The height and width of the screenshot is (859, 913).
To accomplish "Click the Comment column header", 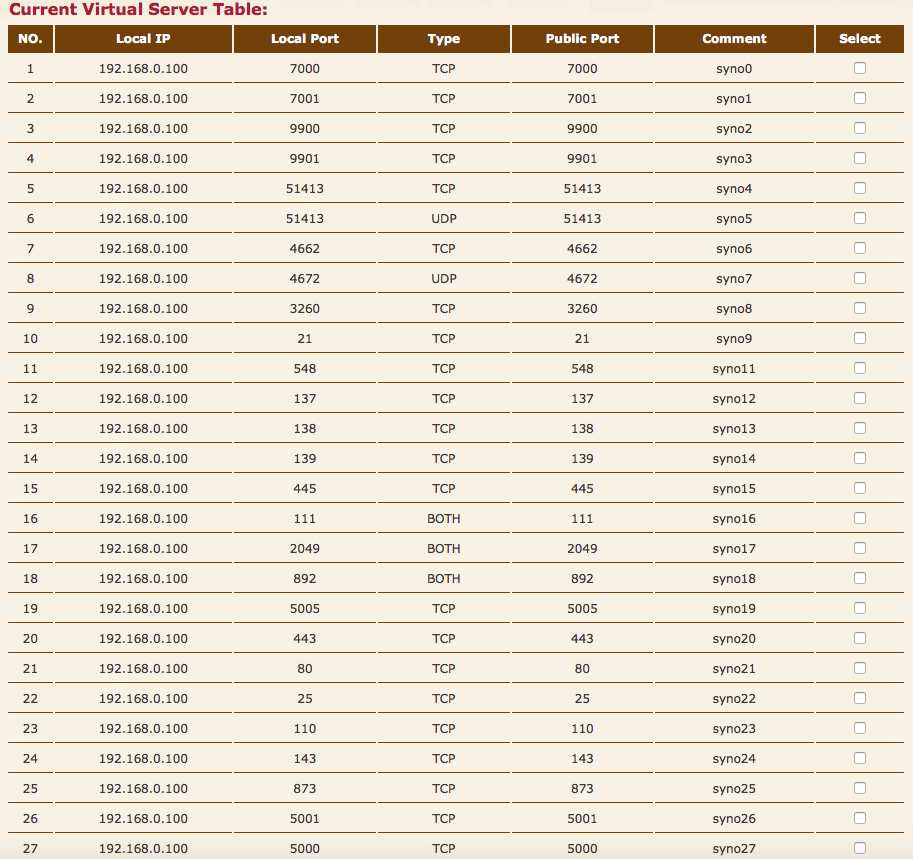I will point(734,39).
